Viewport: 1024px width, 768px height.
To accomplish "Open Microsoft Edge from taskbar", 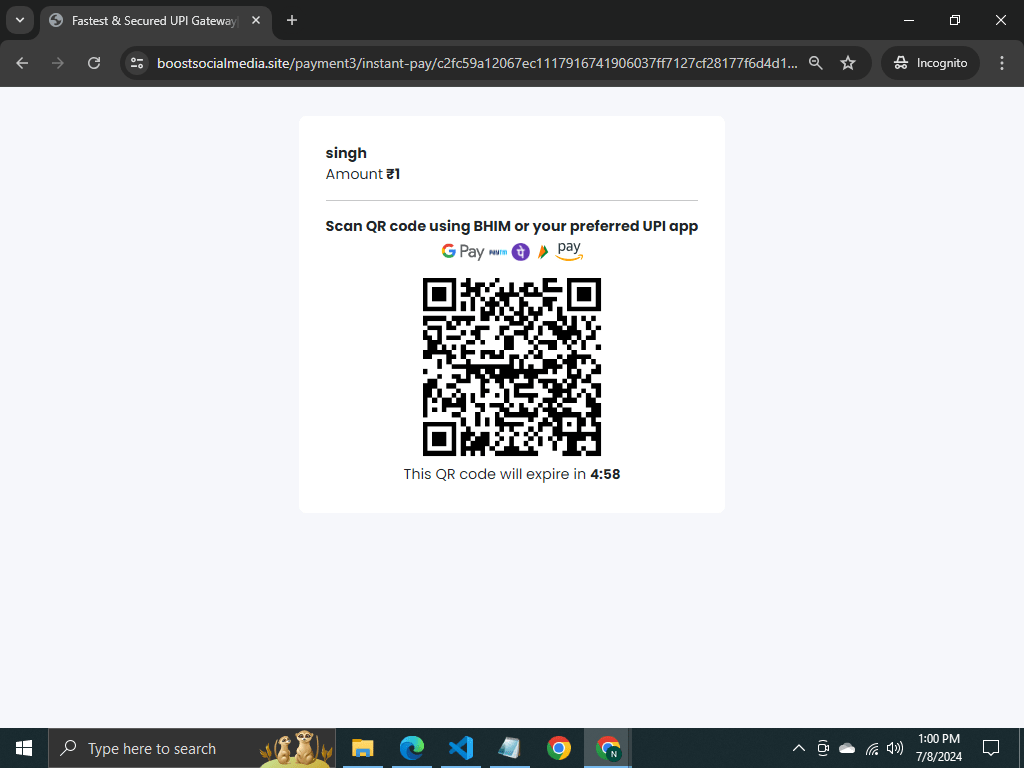I will 411,748.
